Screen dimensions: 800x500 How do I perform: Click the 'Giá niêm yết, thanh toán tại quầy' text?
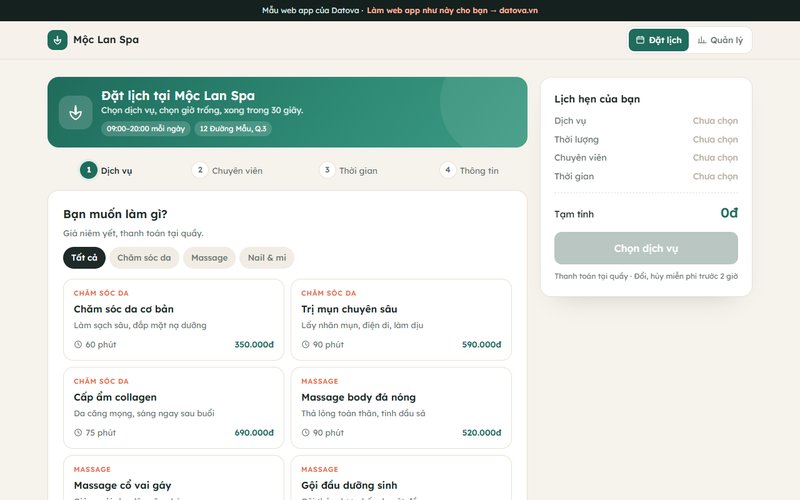133,234
